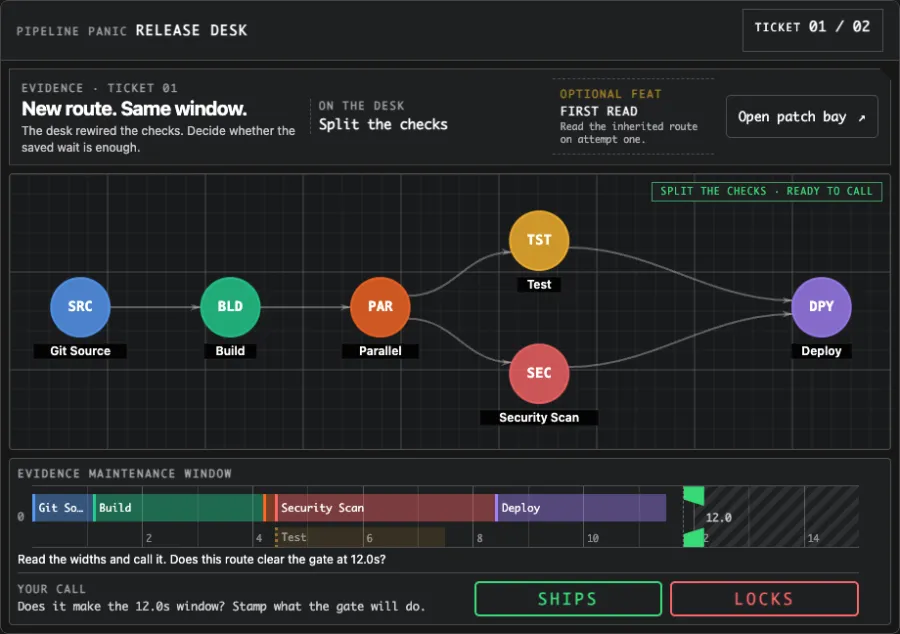The image size is (900, 634).
Task: Click the orange Parallel sliver in timeline
Action: [269, 508]
